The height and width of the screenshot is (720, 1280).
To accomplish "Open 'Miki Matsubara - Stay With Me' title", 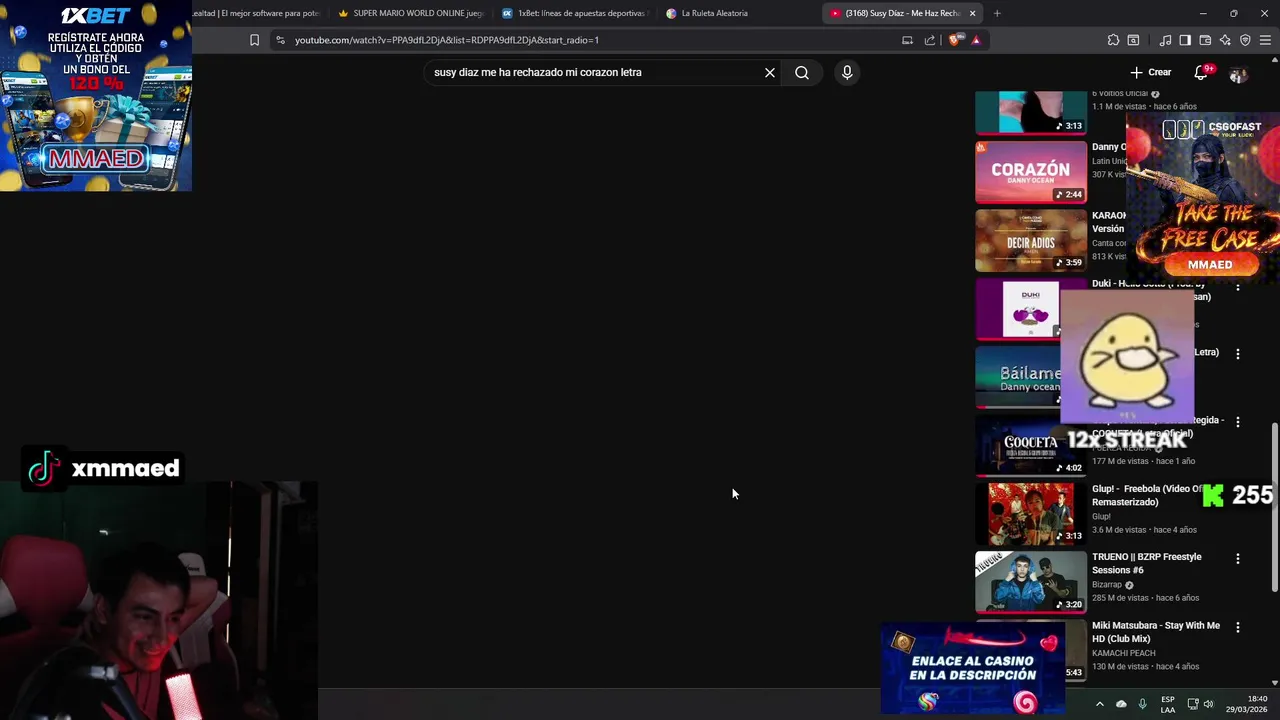I will click(x=1156, y=632).
